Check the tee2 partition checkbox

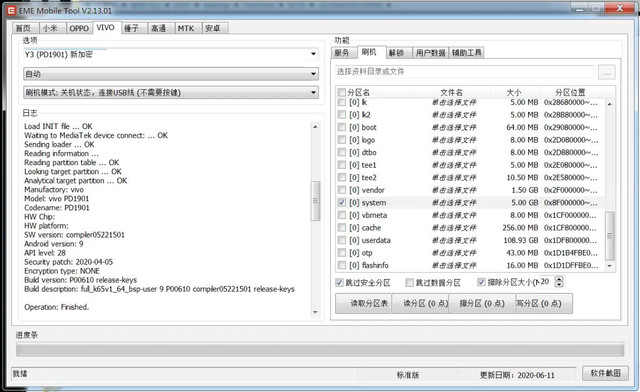click(342, 178)
